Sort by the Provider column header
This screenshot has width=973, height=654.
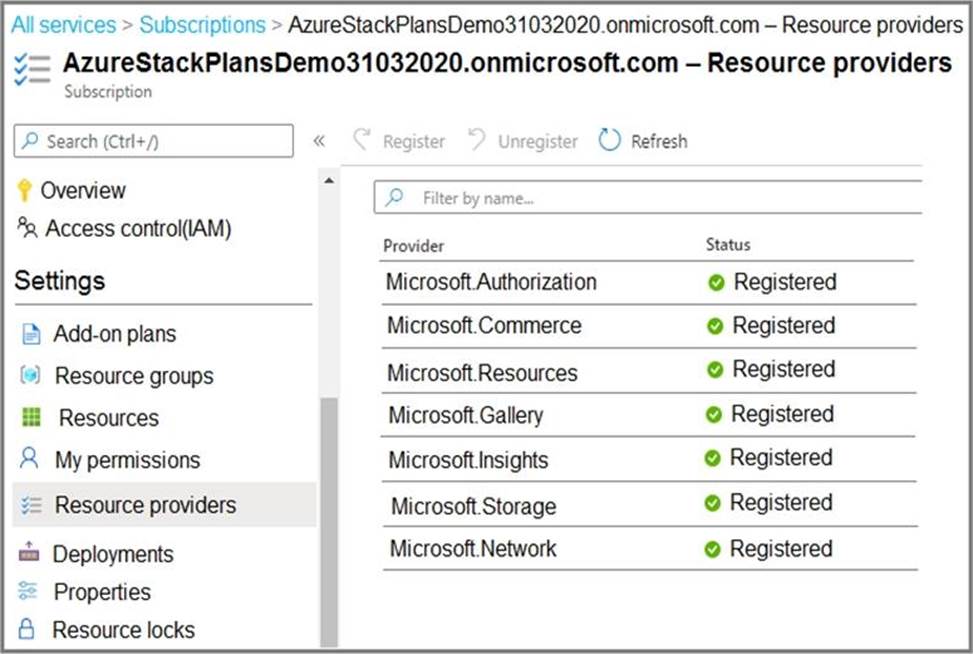coord(413,246)
